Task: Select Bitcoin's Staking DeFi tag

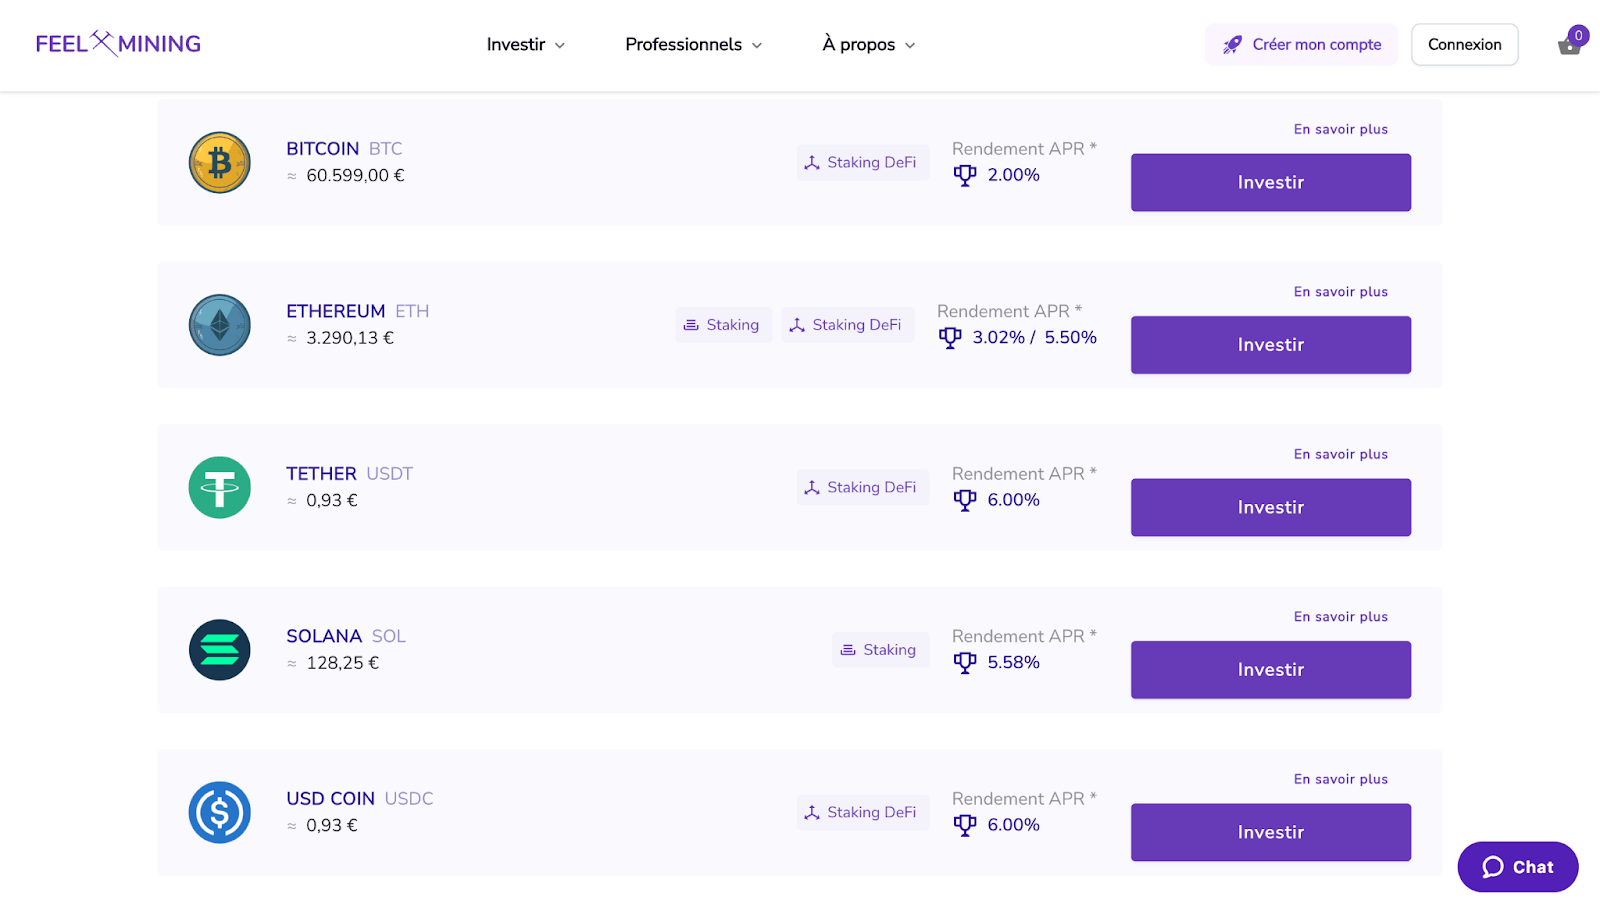Action: 863,162
